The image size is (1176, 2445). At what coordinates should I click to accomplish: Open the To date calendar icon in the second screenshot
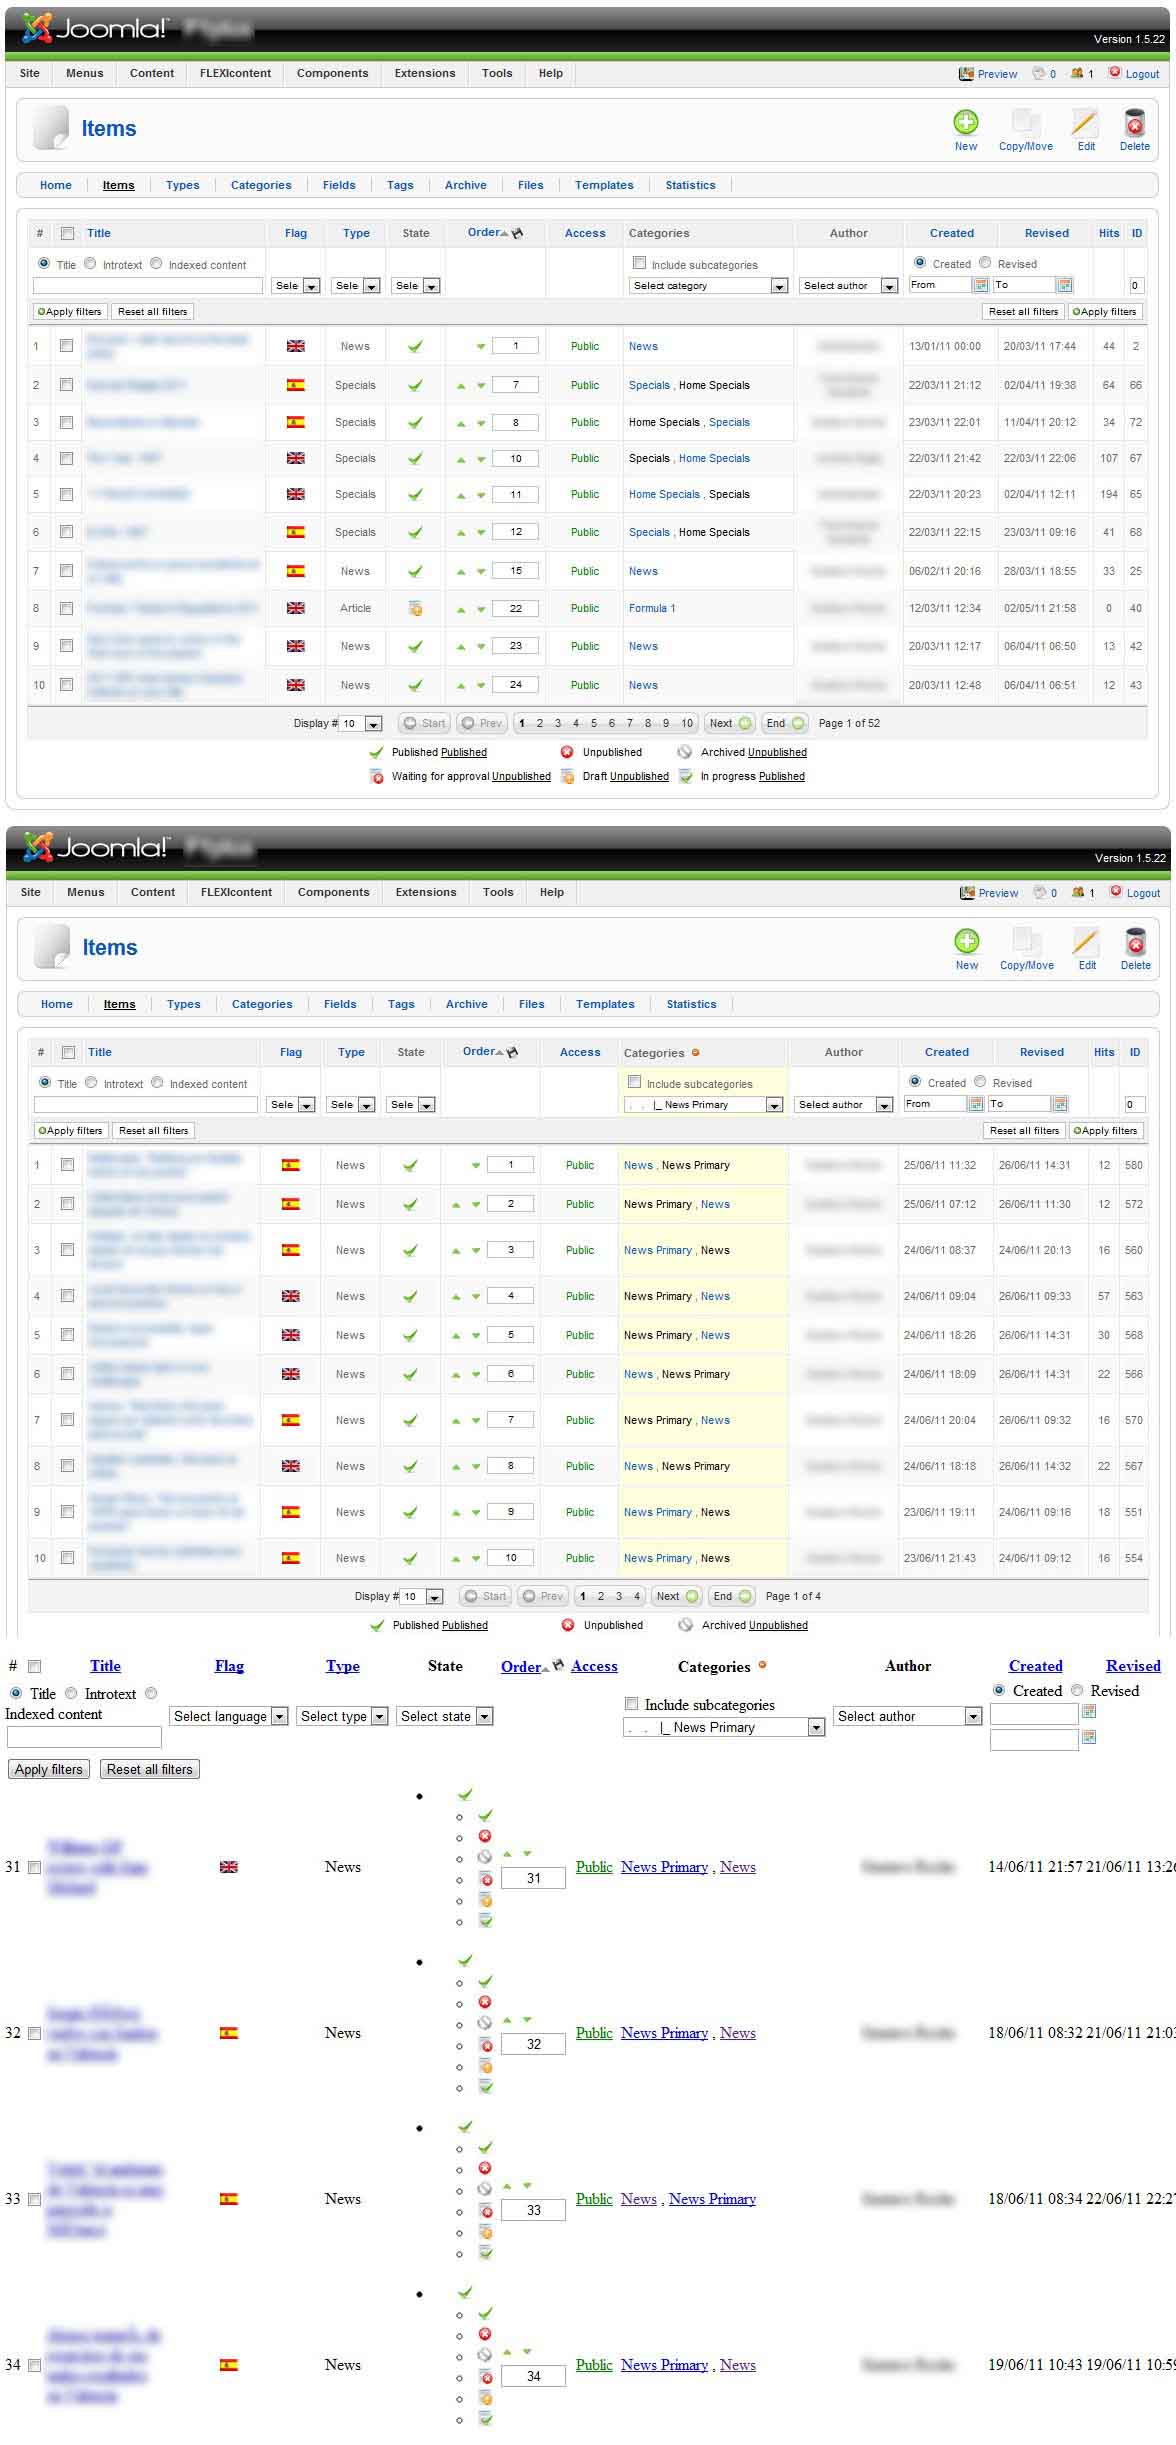1060,1104
